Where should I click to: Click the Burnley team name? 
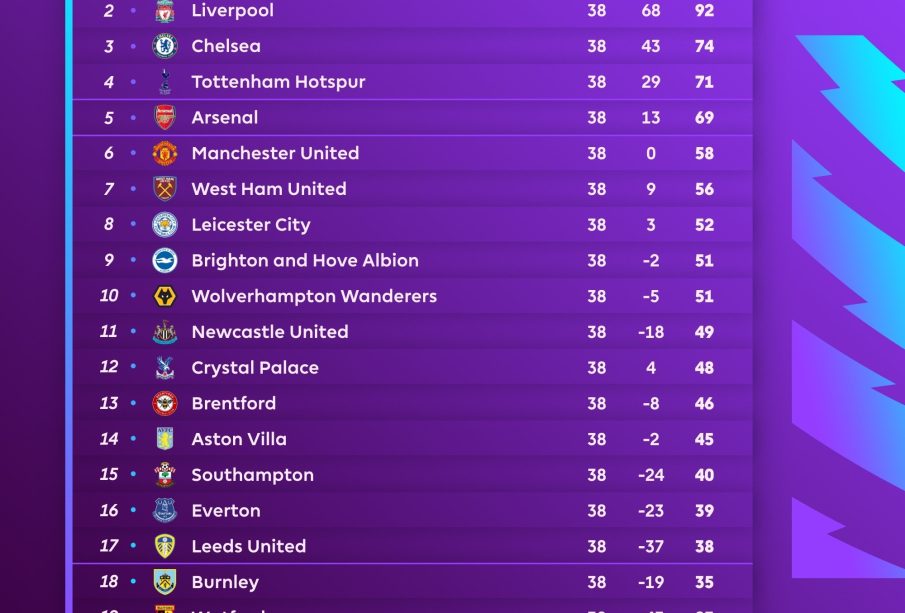(225, 582)
